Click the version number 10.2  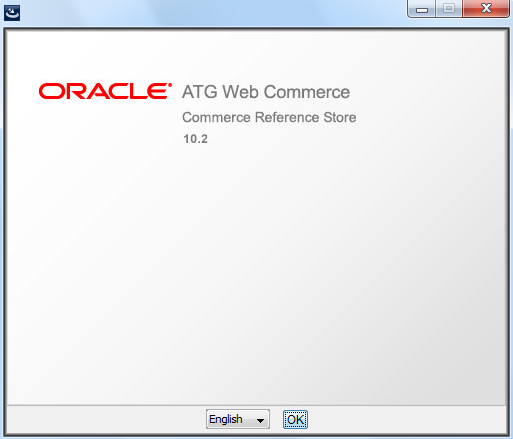click(x=196, y=139)
